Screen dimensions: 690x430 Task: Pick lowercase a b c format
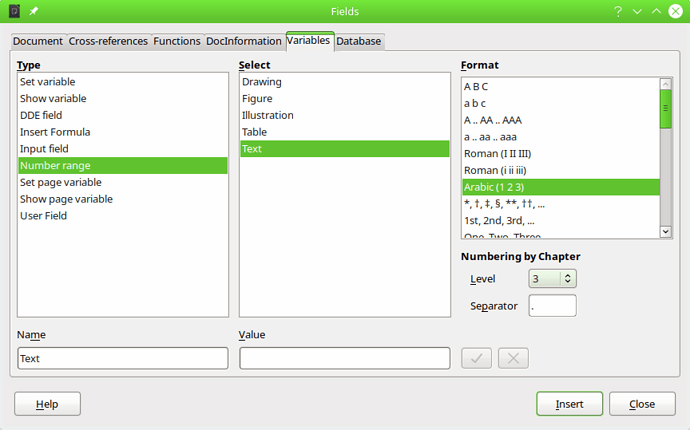tap(561, 103)
